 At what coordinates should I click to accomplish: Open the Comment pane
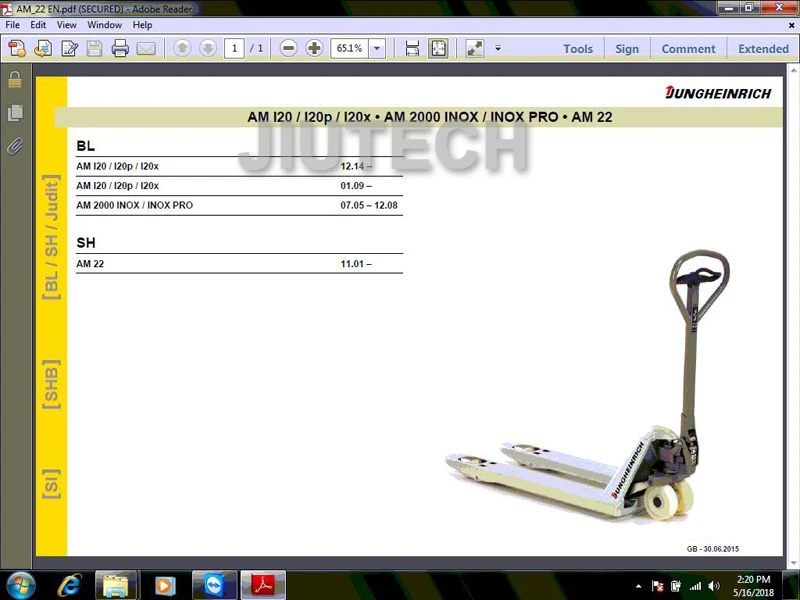688,49
